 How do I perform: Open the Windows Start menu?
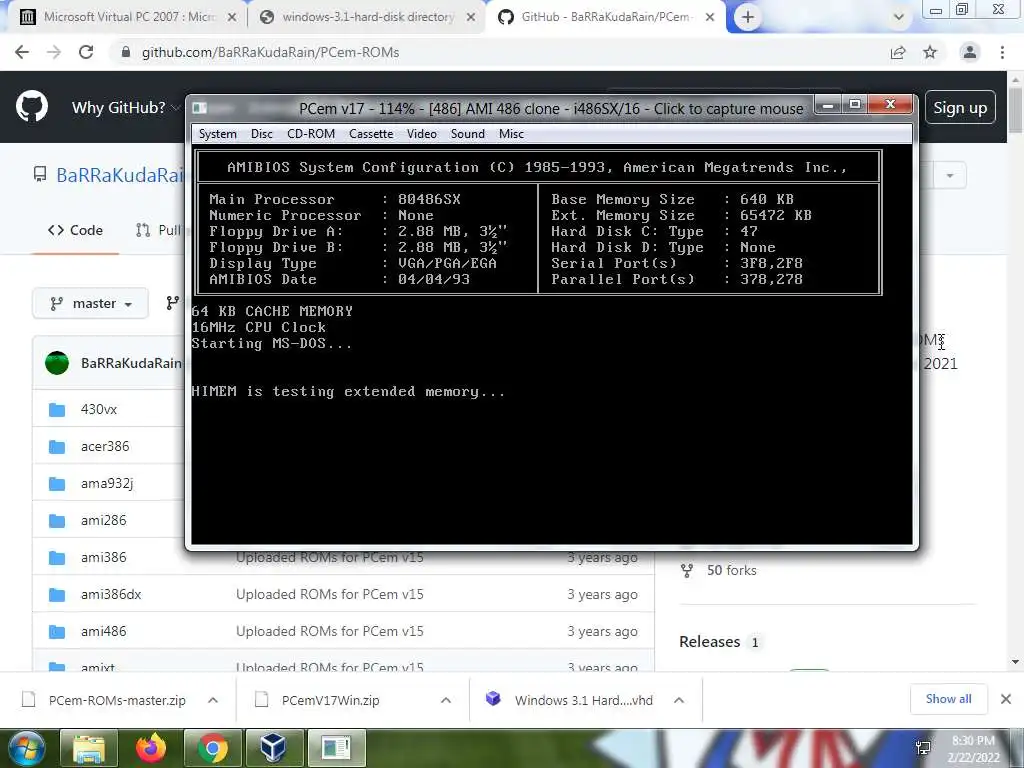coord(25,748)
